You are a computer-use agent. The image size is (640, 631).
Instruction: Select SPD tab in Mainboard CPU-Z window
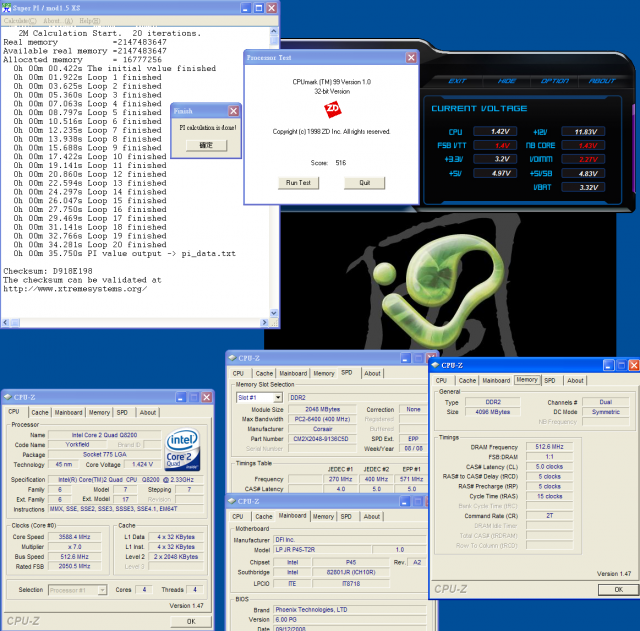click(x=346, y=516)
